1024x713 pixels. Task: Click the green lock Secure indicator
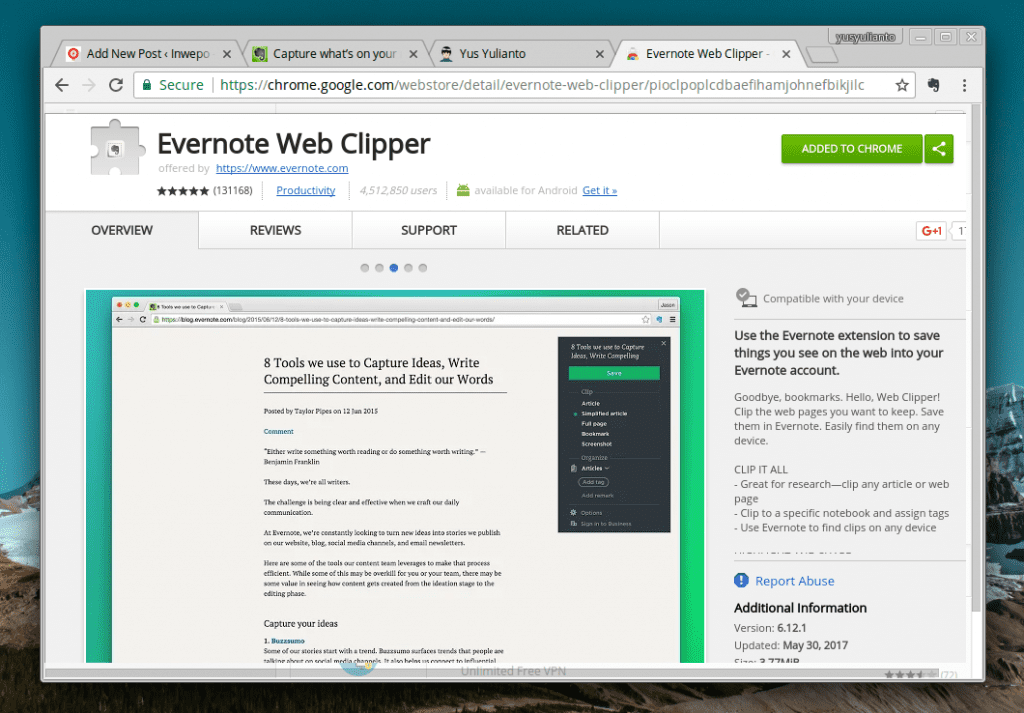click(x=174, y=85)
